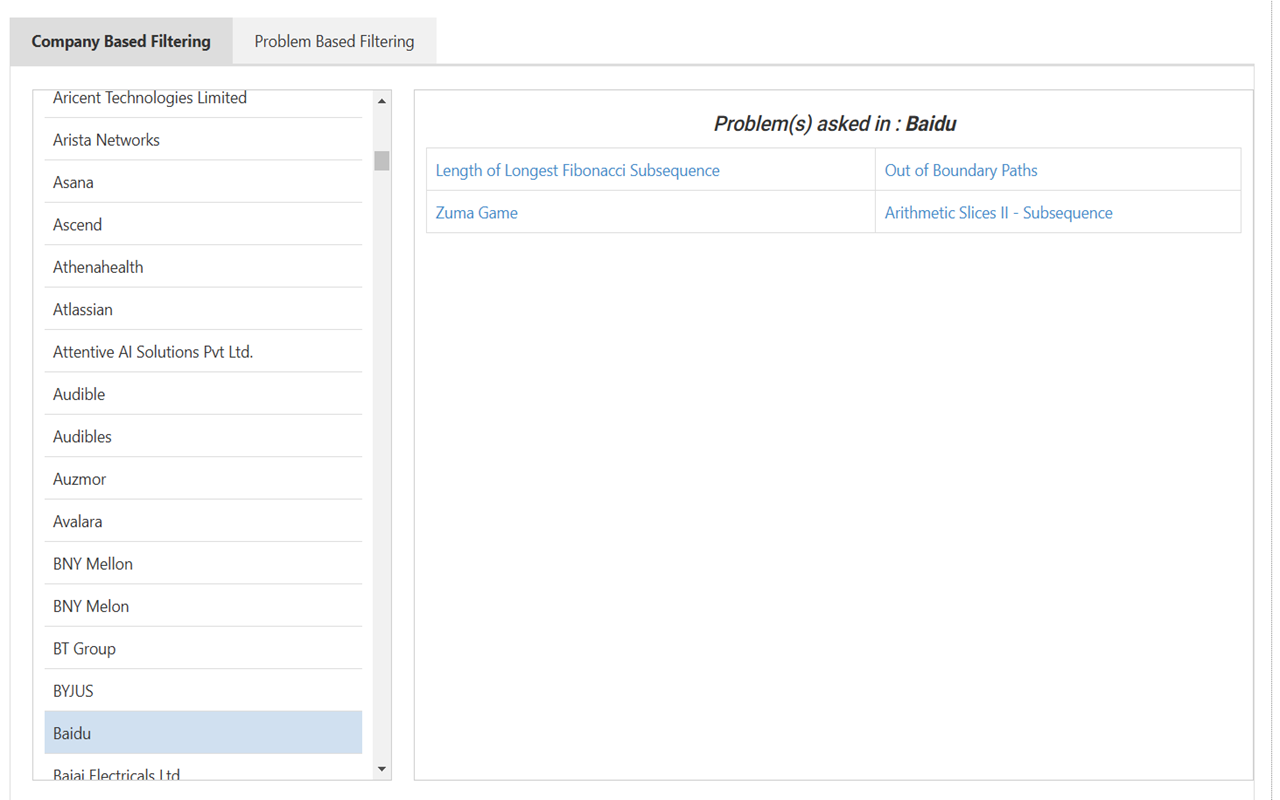Click the company list scroll down arrow

[x=382, y=769]
